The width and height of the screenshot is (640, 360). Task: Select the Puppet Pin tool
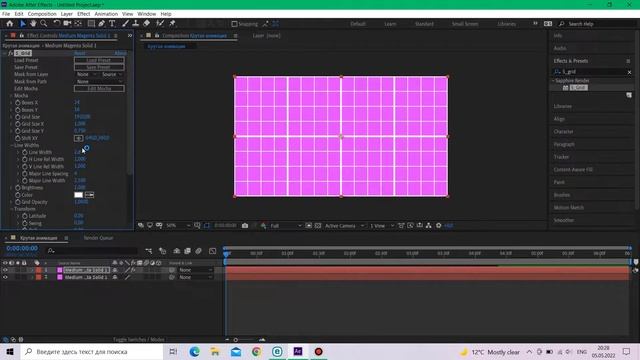[172, 24]
